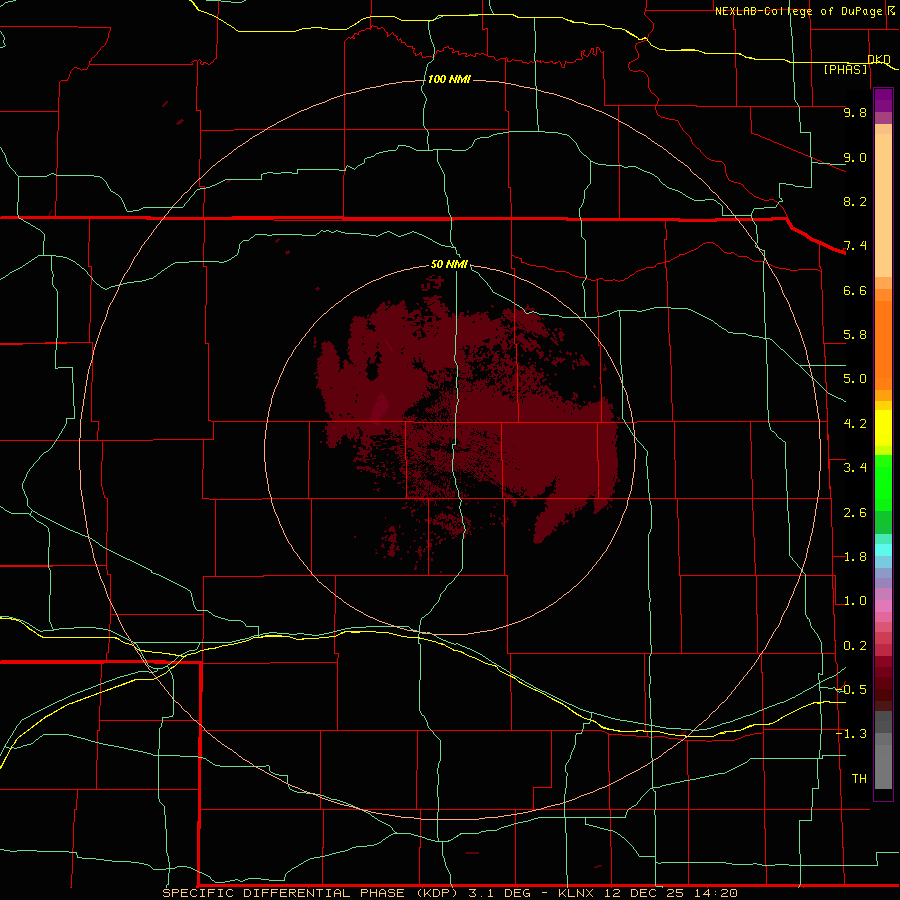Click the 5.8 value on color scale

pyautogui.click(x=855, y=335)
